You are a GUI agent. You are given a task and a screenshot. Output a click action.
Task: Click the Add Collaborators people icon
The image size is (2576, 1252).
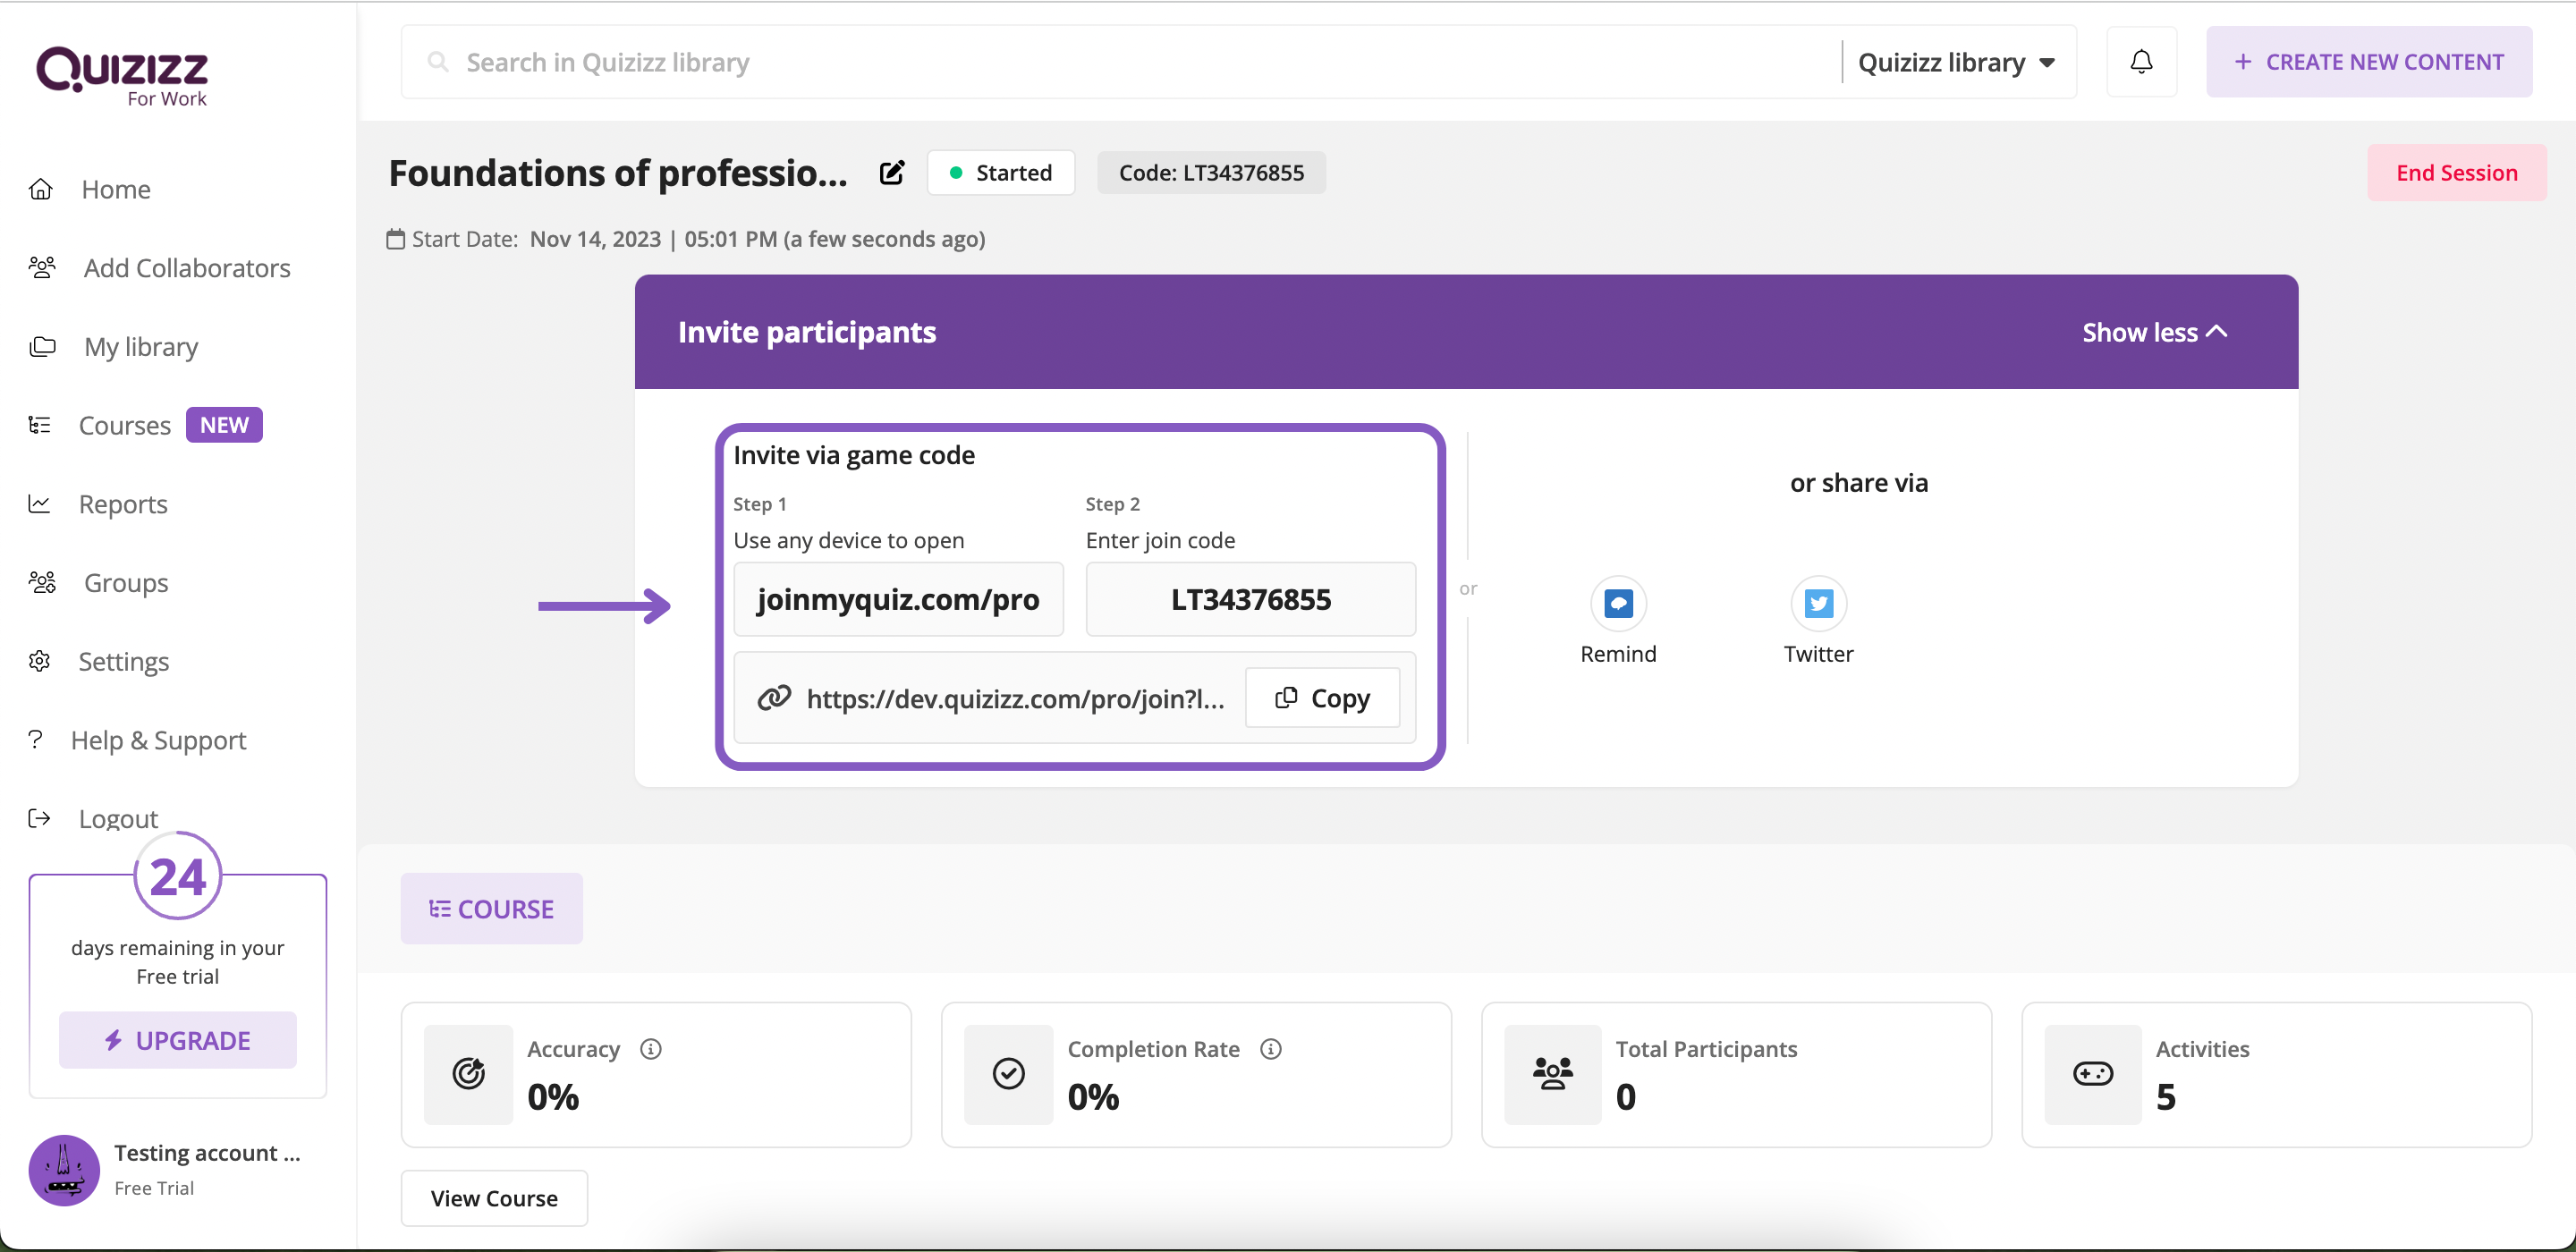[42, 267]
